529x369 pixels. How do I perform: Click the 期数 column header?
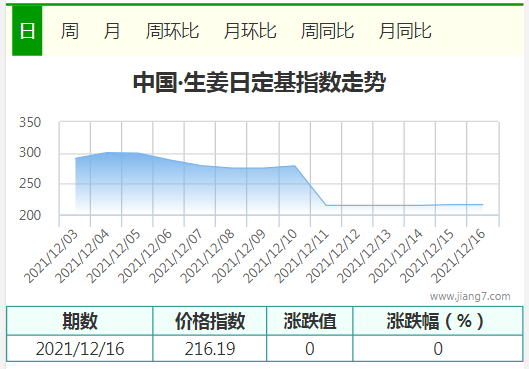click(x=80, y=321)
